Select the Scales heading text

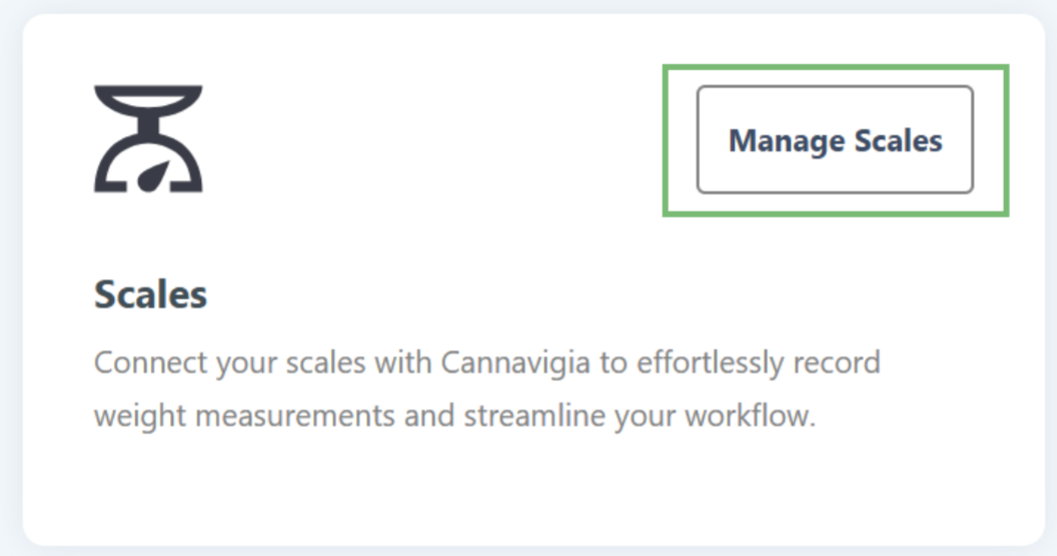(151, 294)
